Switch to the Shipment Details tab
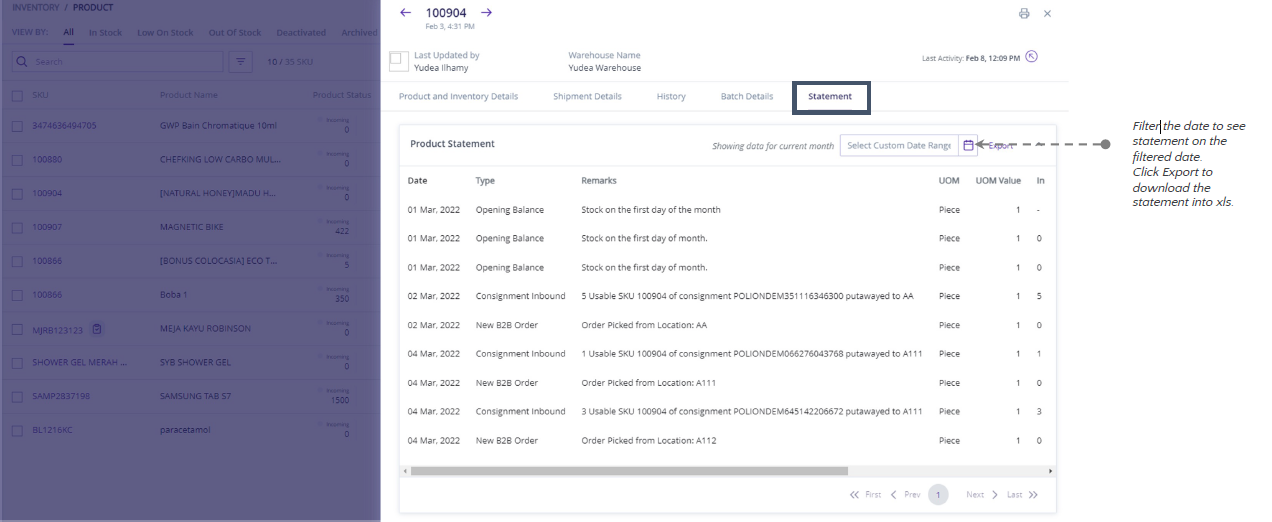 click(587, 97)
